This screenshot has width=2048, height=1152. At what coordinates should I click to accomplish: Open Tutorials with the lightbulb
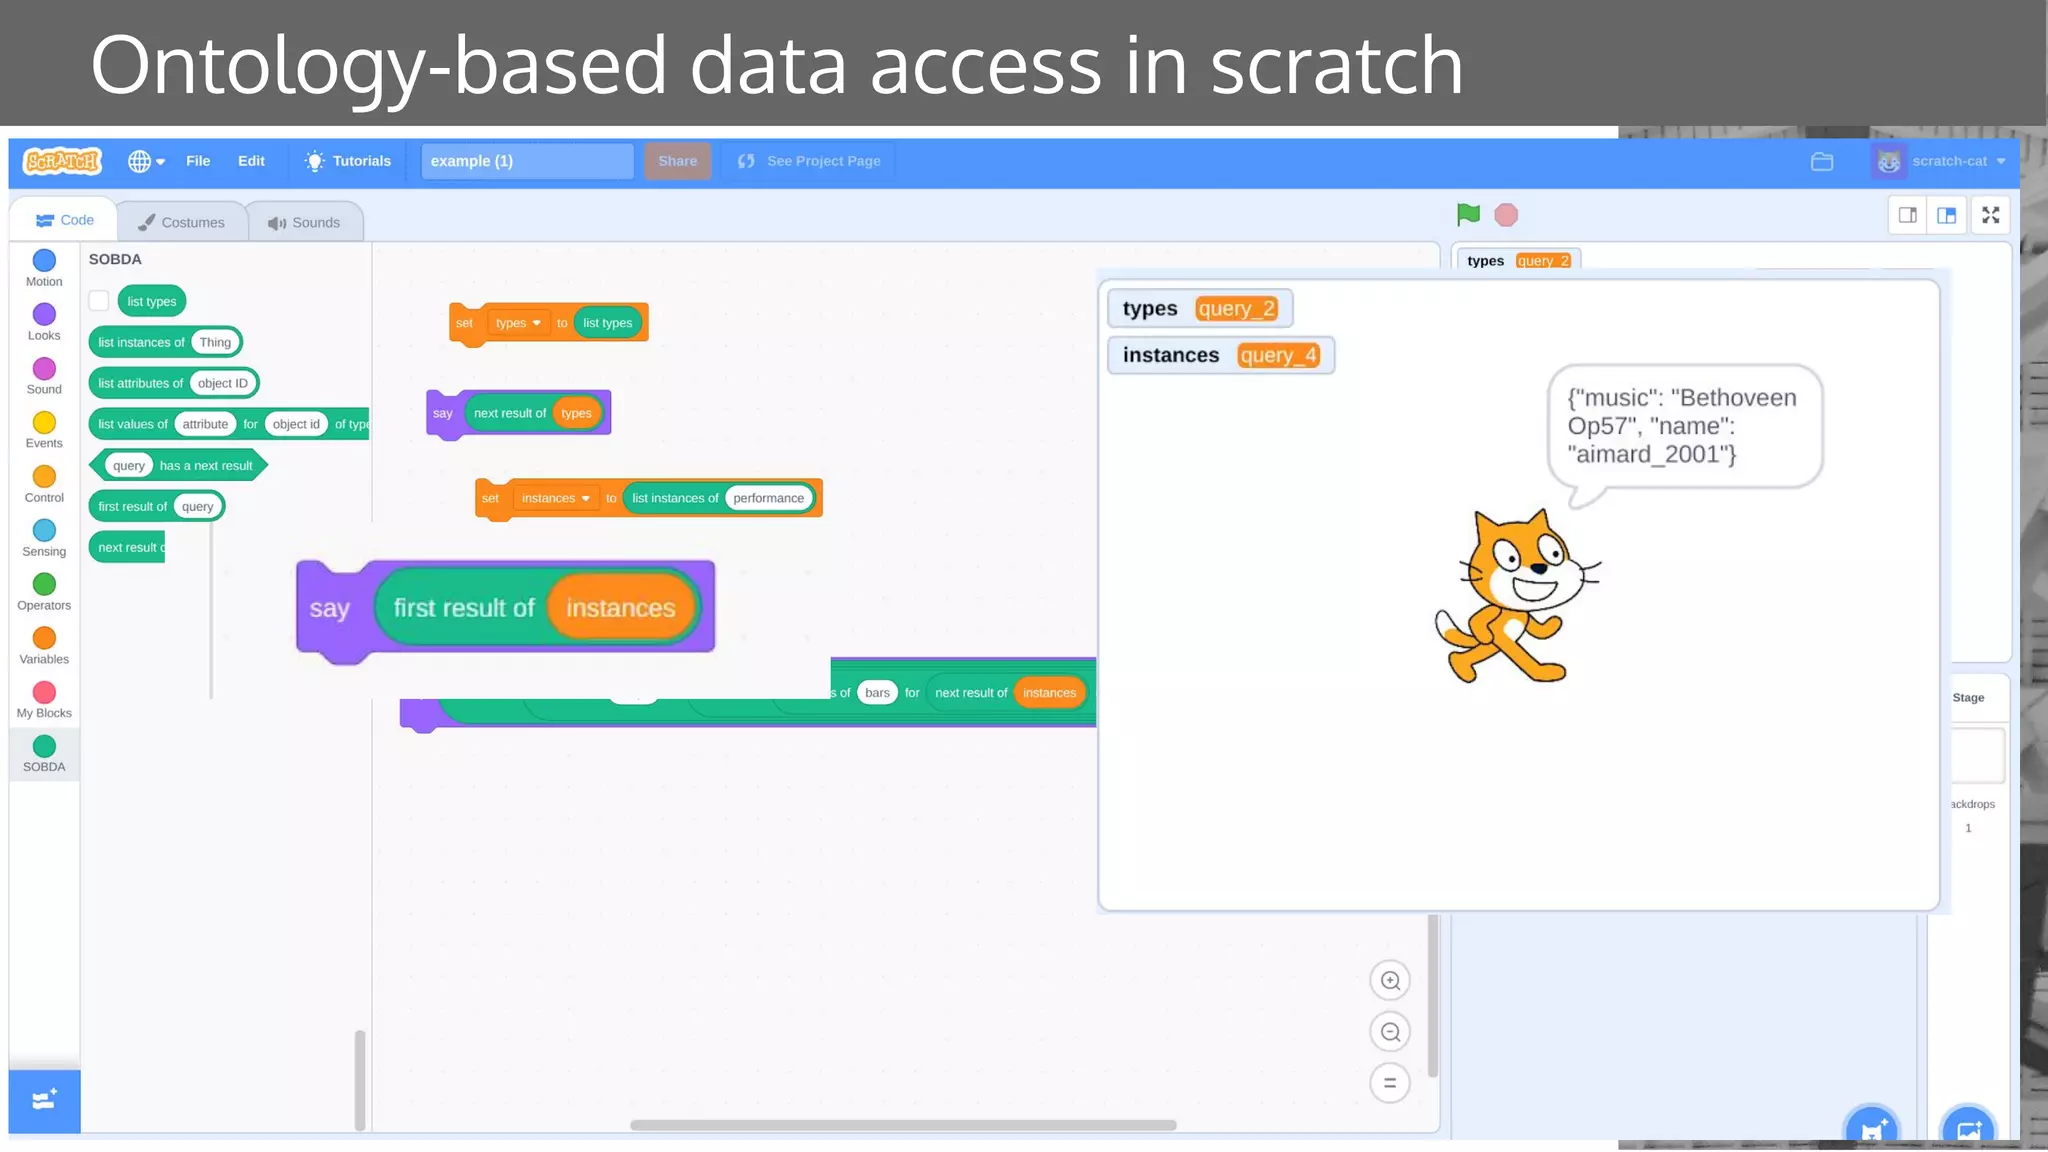348,161
